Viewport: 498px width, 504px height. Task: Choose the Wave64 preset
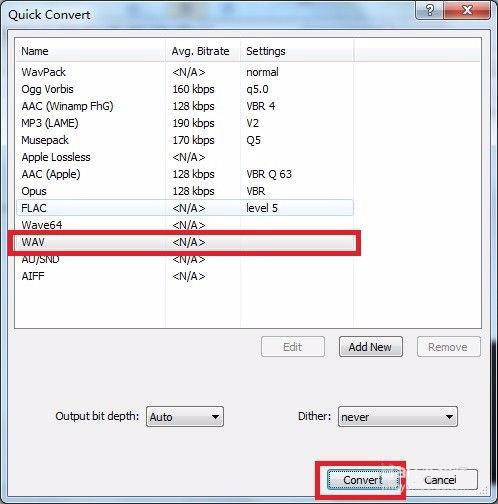tap(185, 225)
